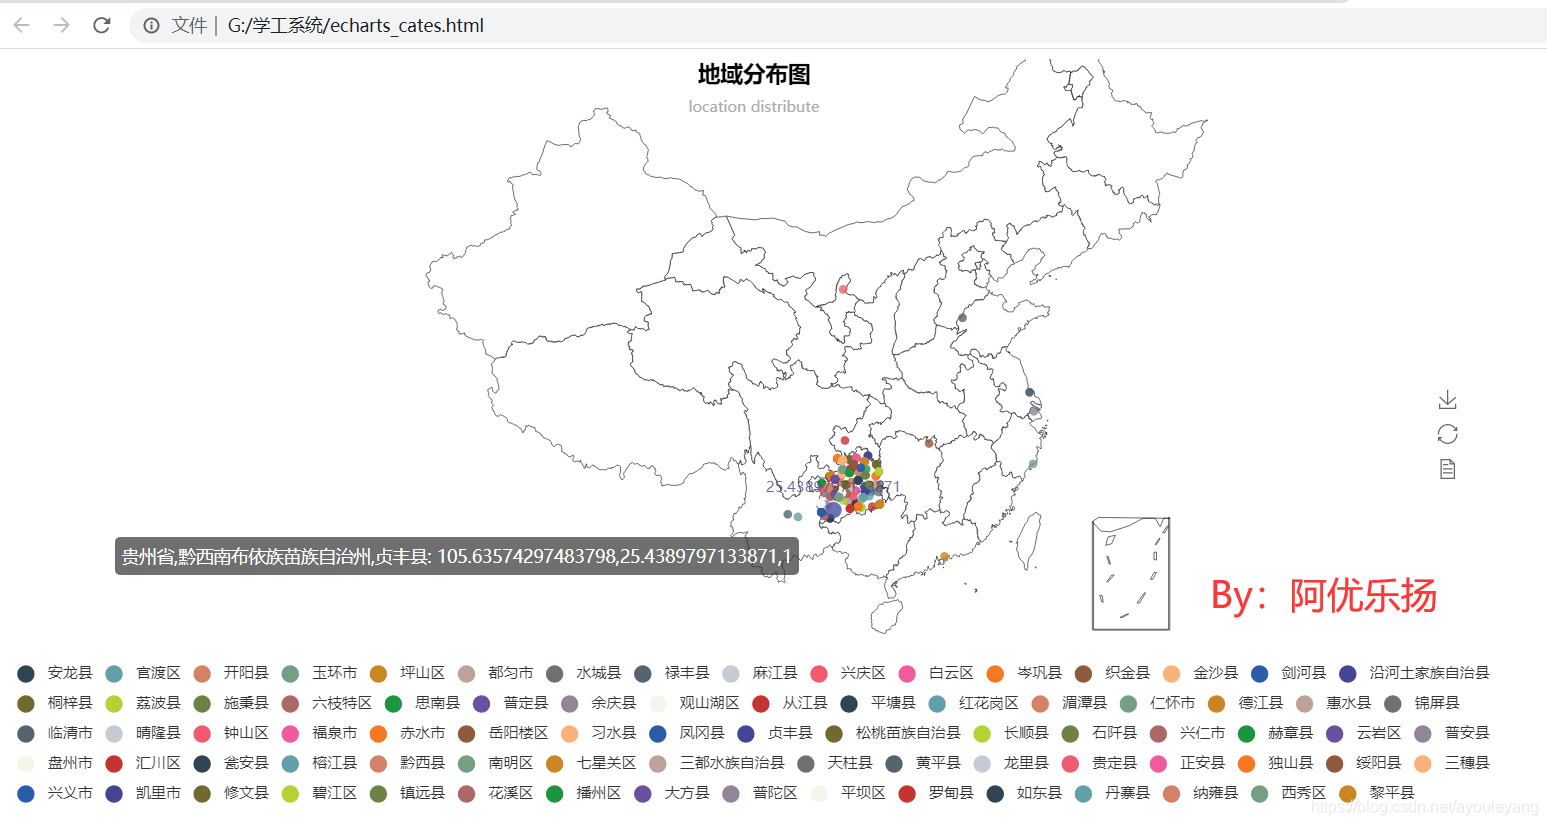Toggle 凯里市 legend item
Viewport: 1547px width, 825px height.
(x=143, y=793)
